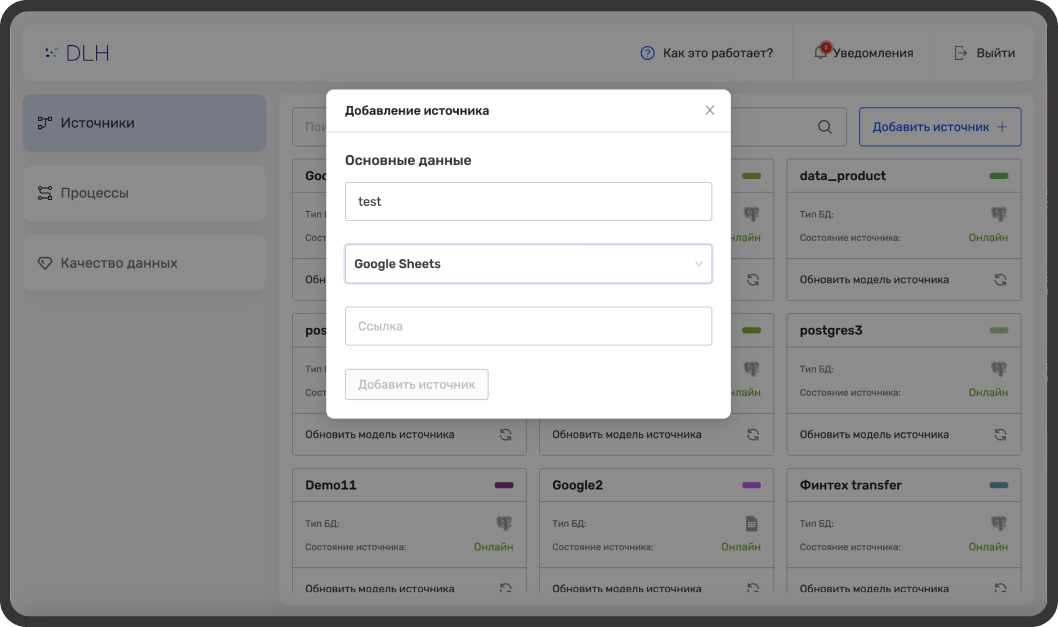
Task: Open the Google Sheets type dropdown
Action: tap(528, 264)
